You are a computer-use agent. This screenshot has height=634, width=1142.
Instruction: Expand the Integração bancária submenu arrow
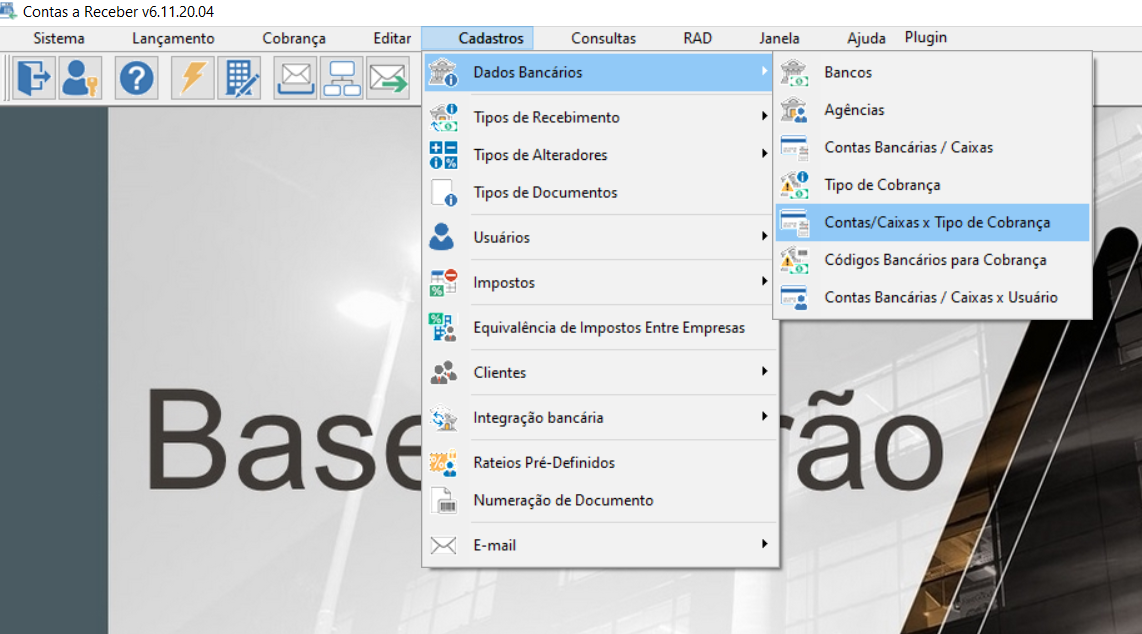[x=764, y=416]
